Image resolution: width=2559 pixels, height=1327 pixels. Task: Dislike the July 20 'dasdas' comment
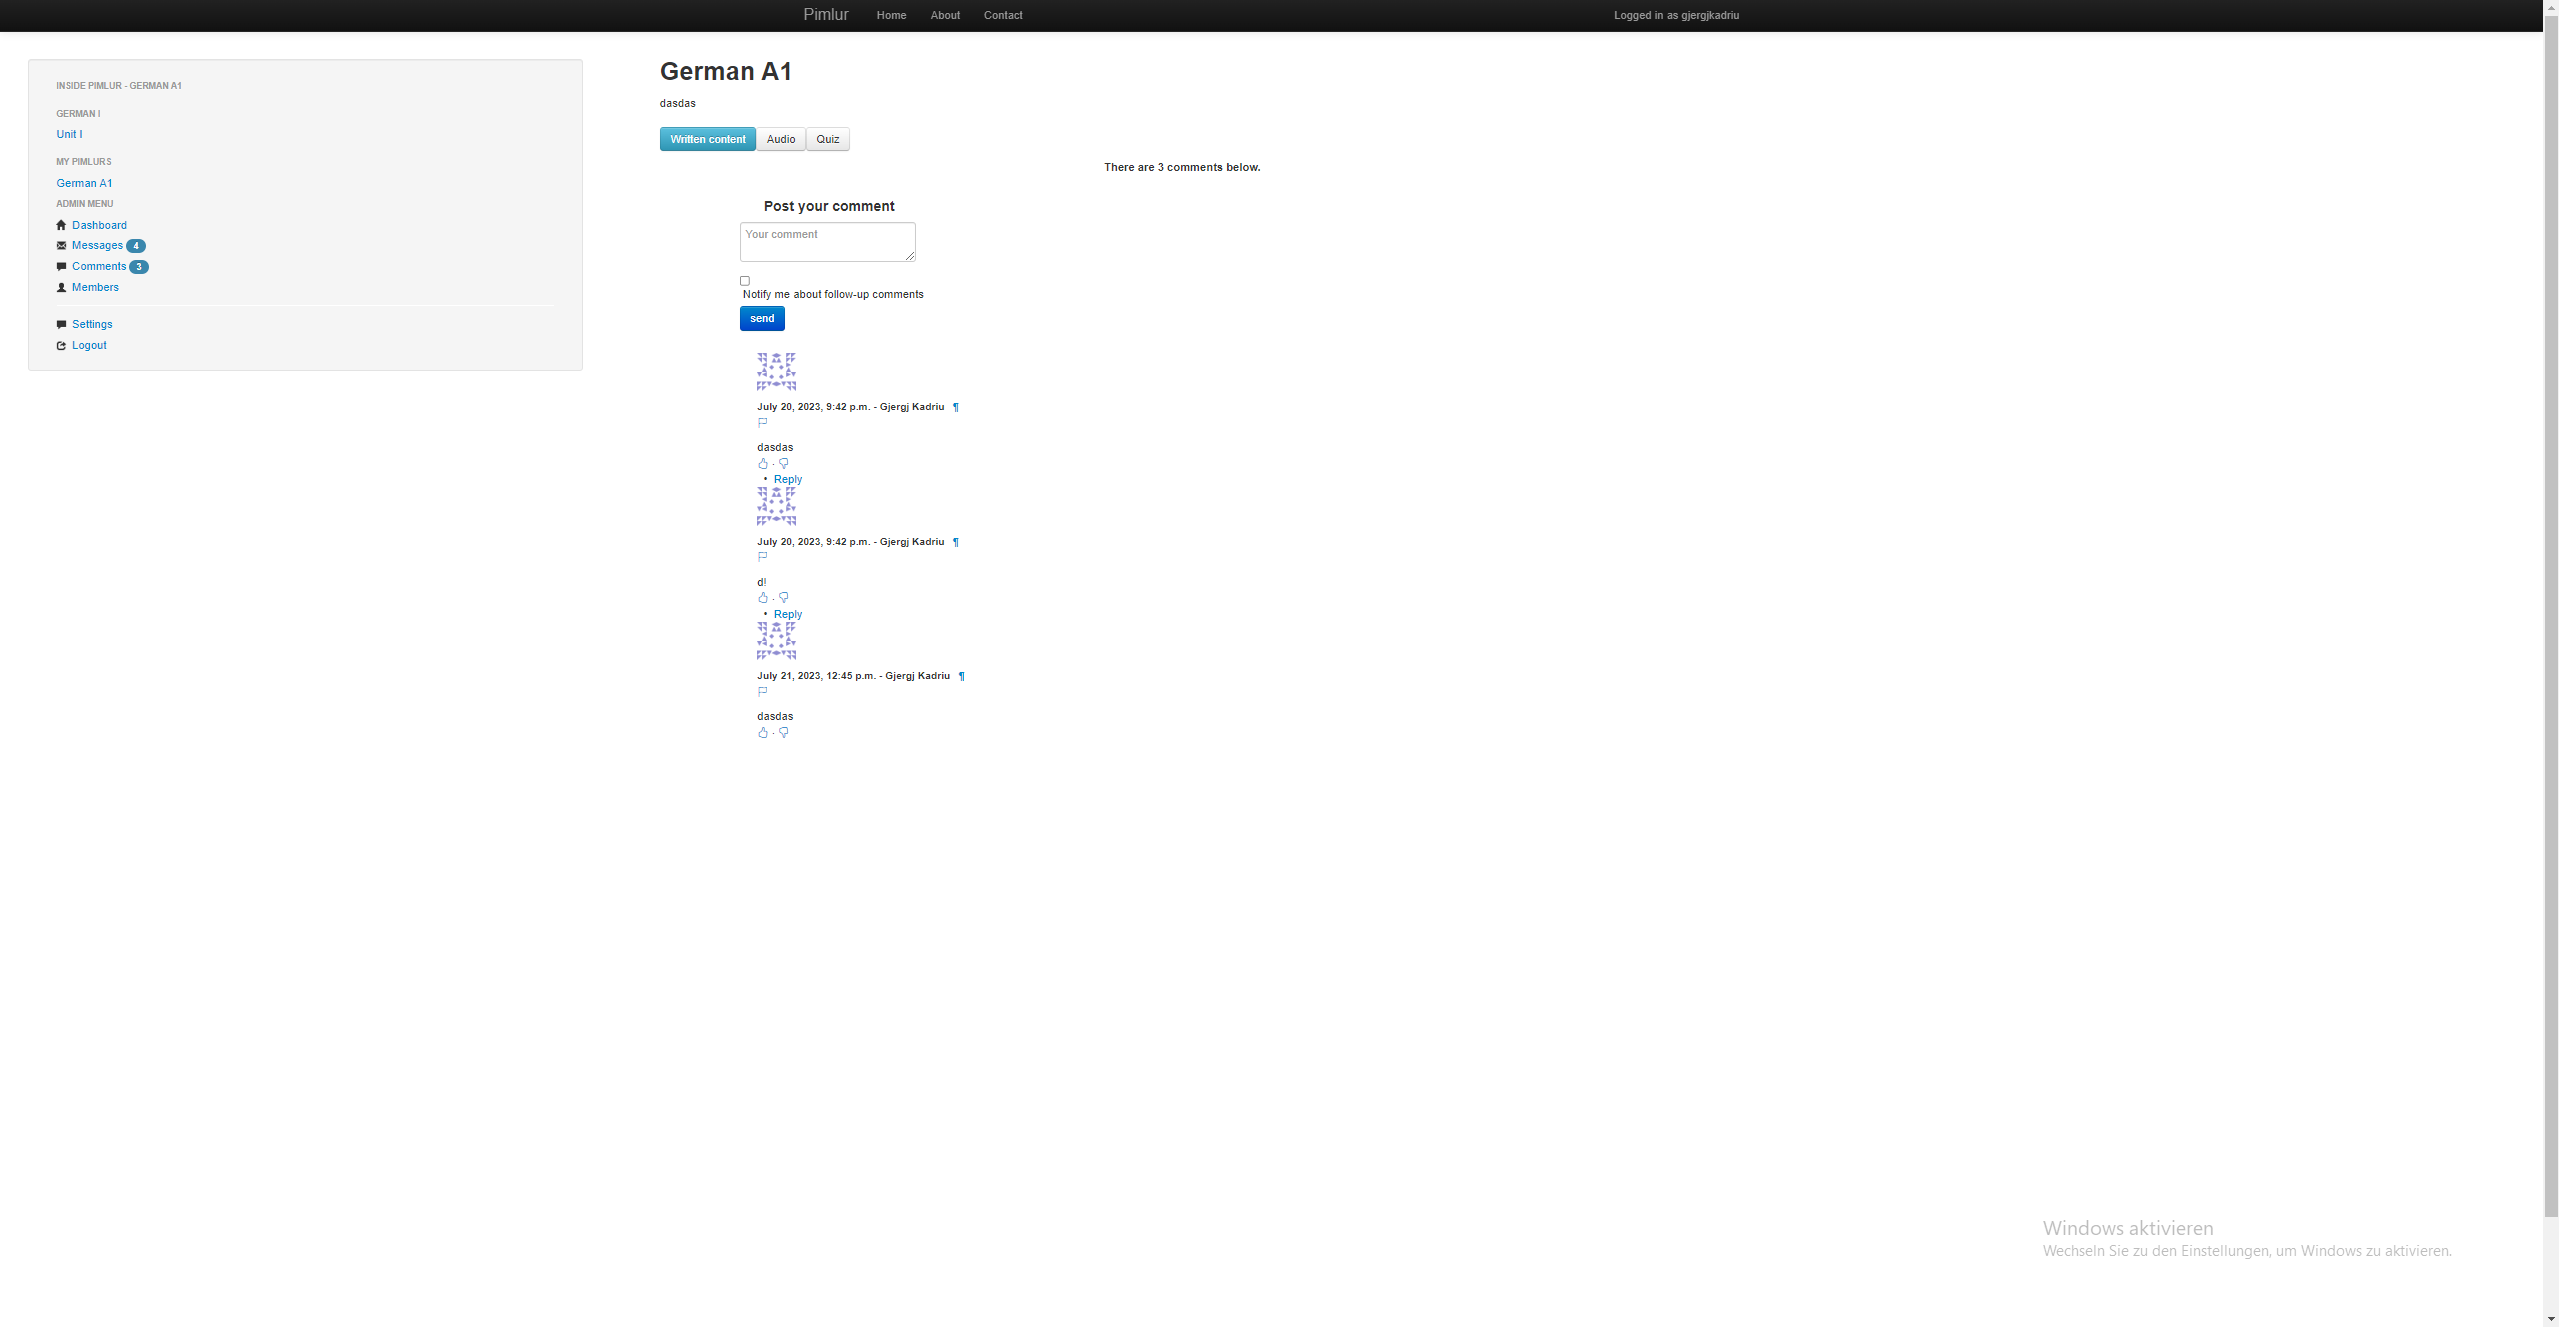pyautogui.click(x=784, y=463)
